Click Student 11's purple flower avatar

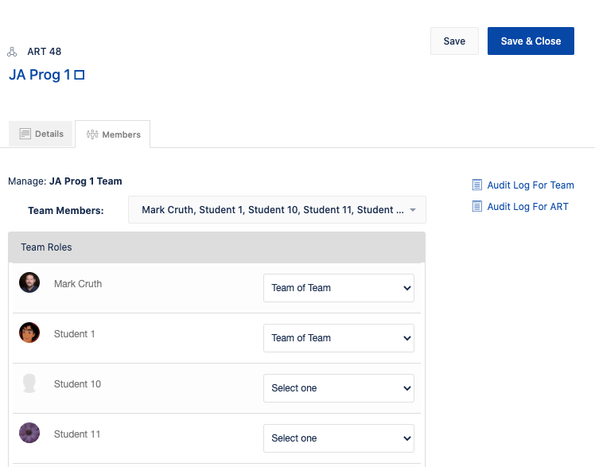click(x=29, y=433)
